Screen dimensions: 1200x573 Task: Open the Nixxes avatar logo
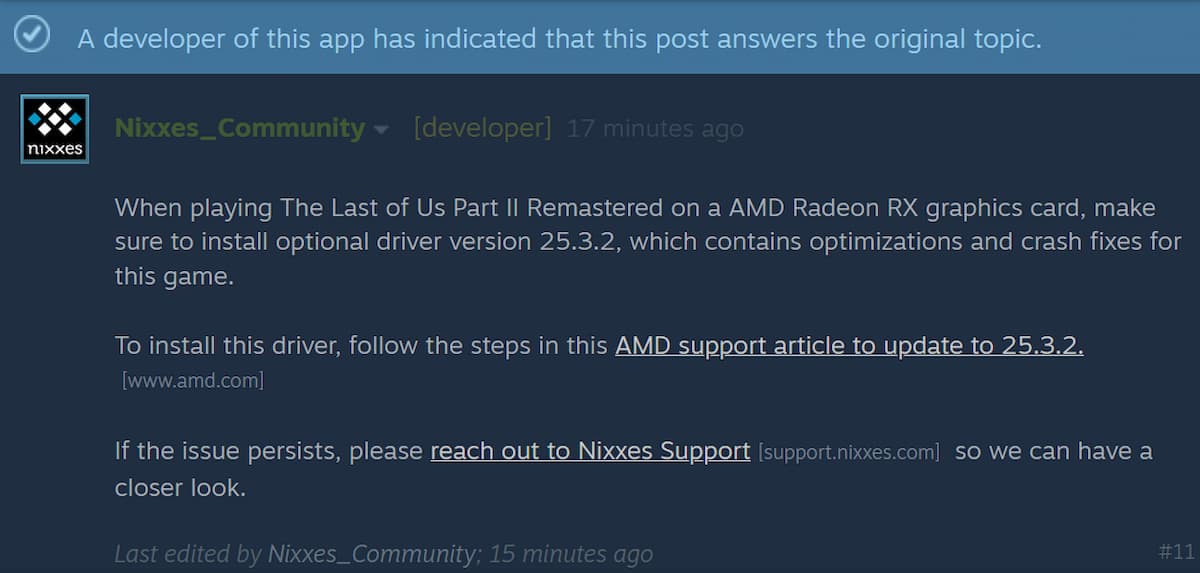(x=55, y=129)
